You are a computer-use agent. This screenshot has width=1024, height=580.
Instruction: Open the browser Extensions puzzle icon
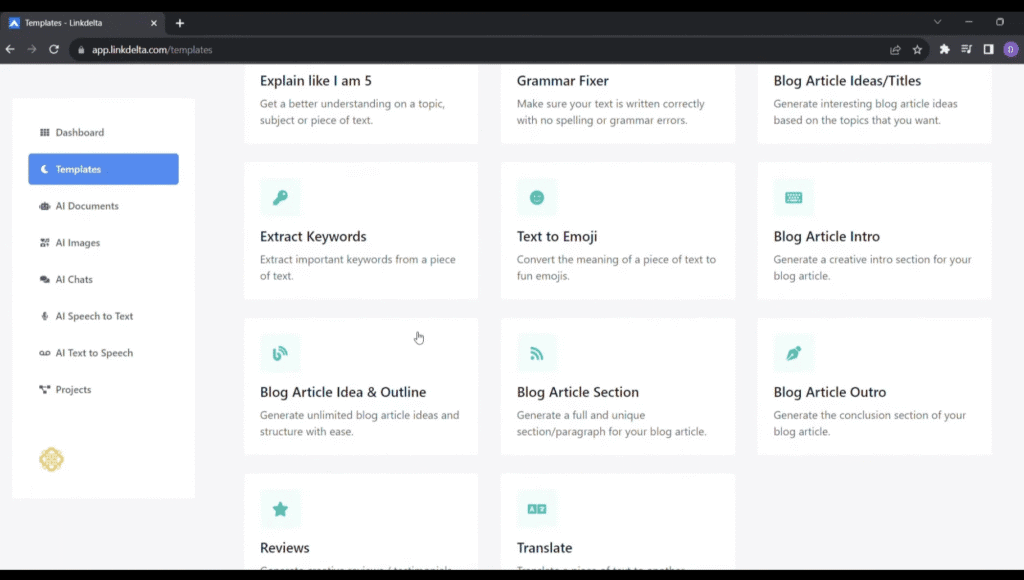point(944,49)
